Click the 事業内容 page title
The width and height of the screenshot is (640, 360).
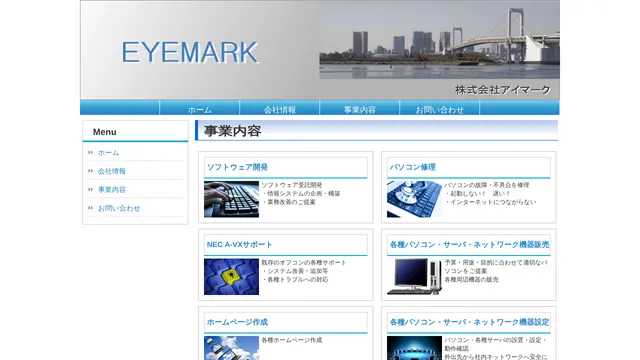[232, 131]
